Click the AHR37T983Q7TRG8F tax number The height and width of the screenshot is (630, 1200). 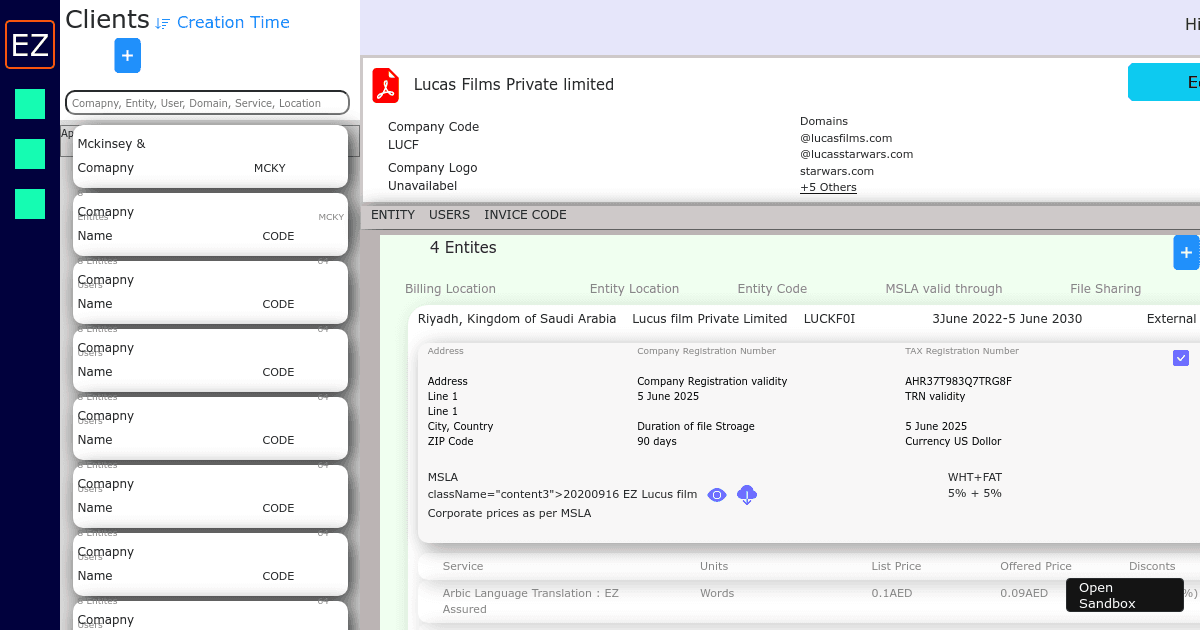click(959, 382)
